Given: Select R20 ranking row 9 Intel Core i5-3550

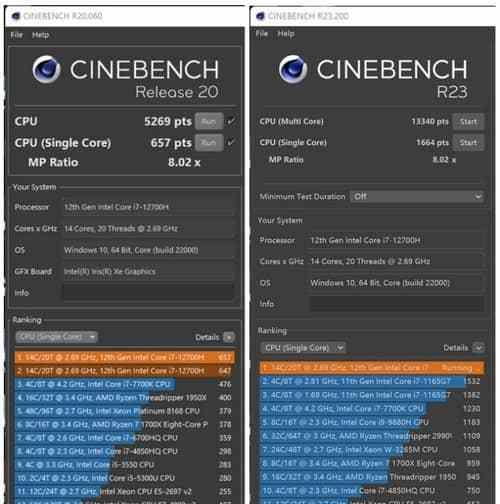Looking at the screenshot, I should [125, 464].
